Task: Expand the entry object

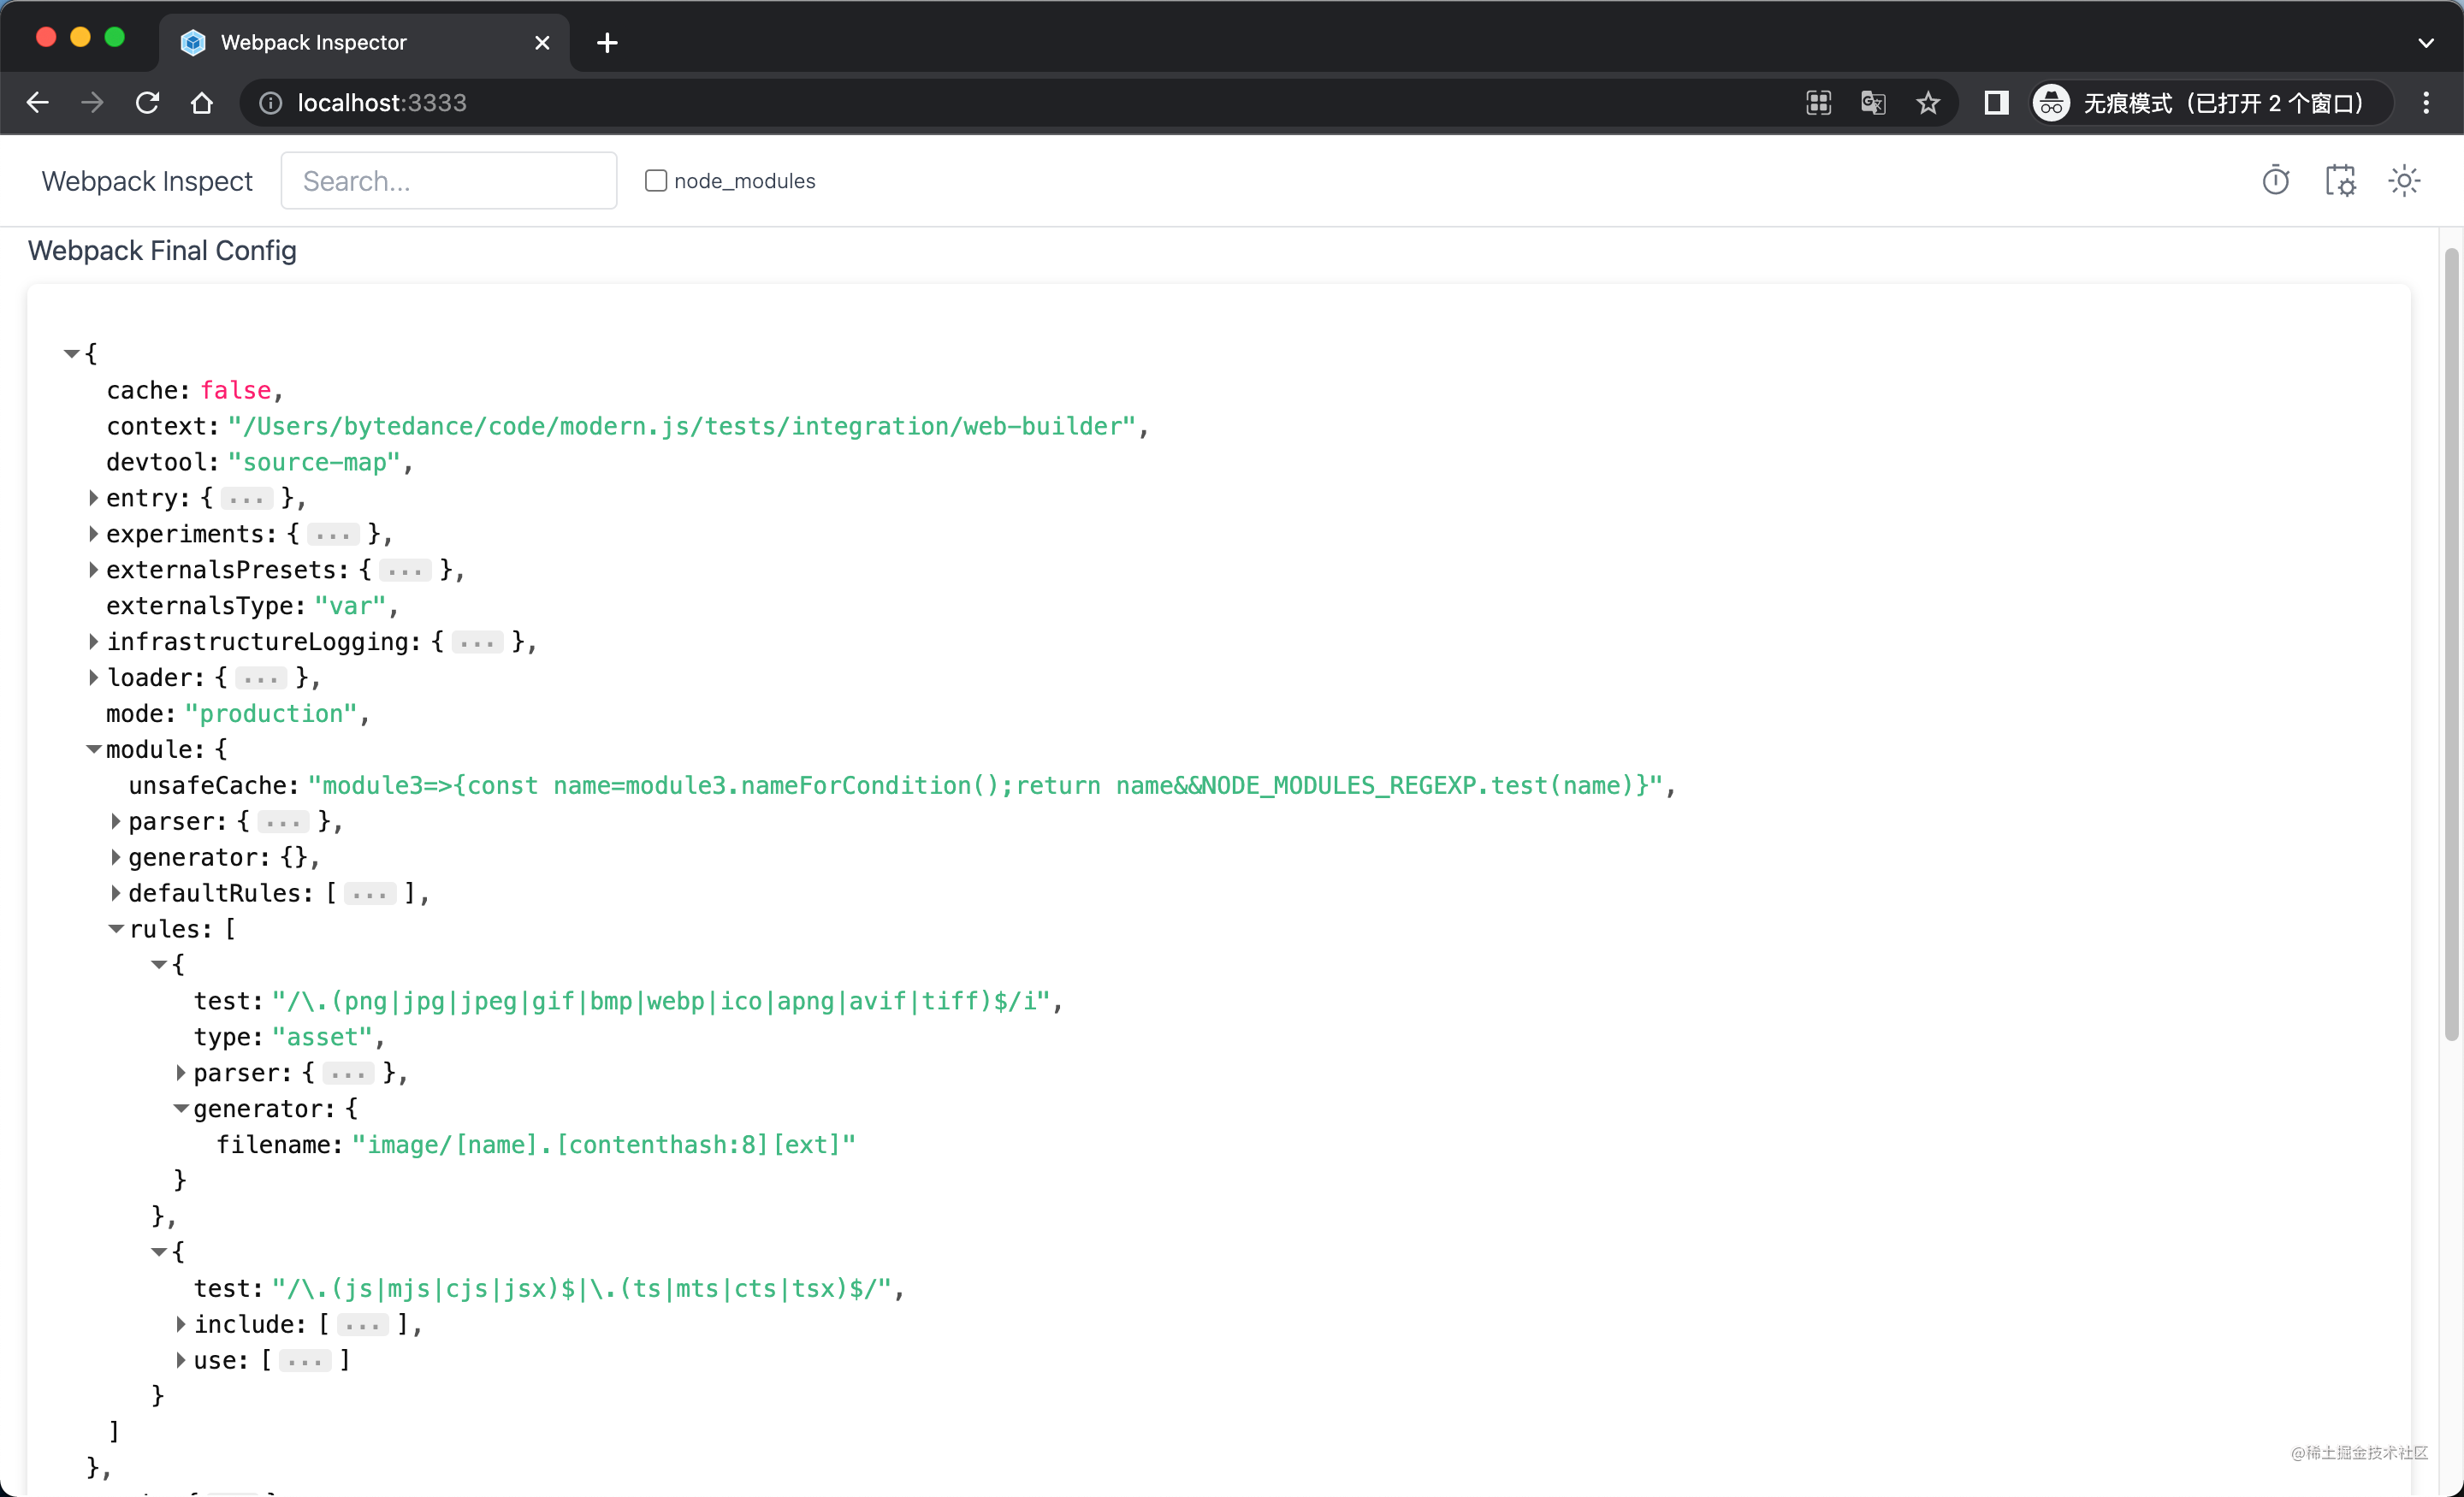Action: 94,498
